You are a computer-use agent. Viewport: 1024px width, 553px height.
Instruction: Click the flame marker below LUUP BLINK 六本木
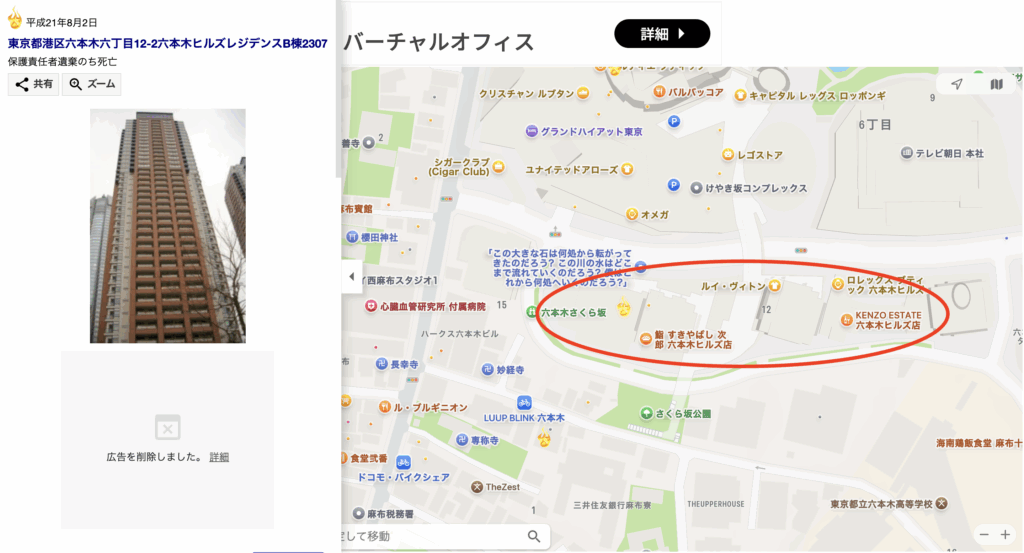click(543, 437)
